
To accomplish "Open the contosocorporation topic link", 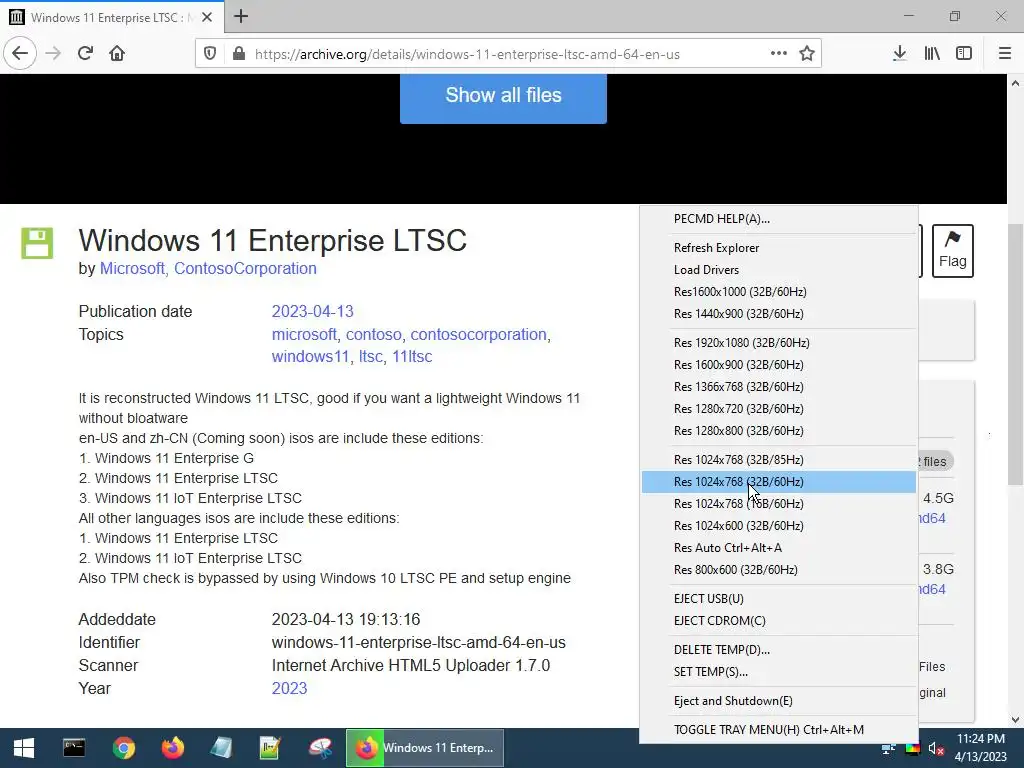I will 478,334.
